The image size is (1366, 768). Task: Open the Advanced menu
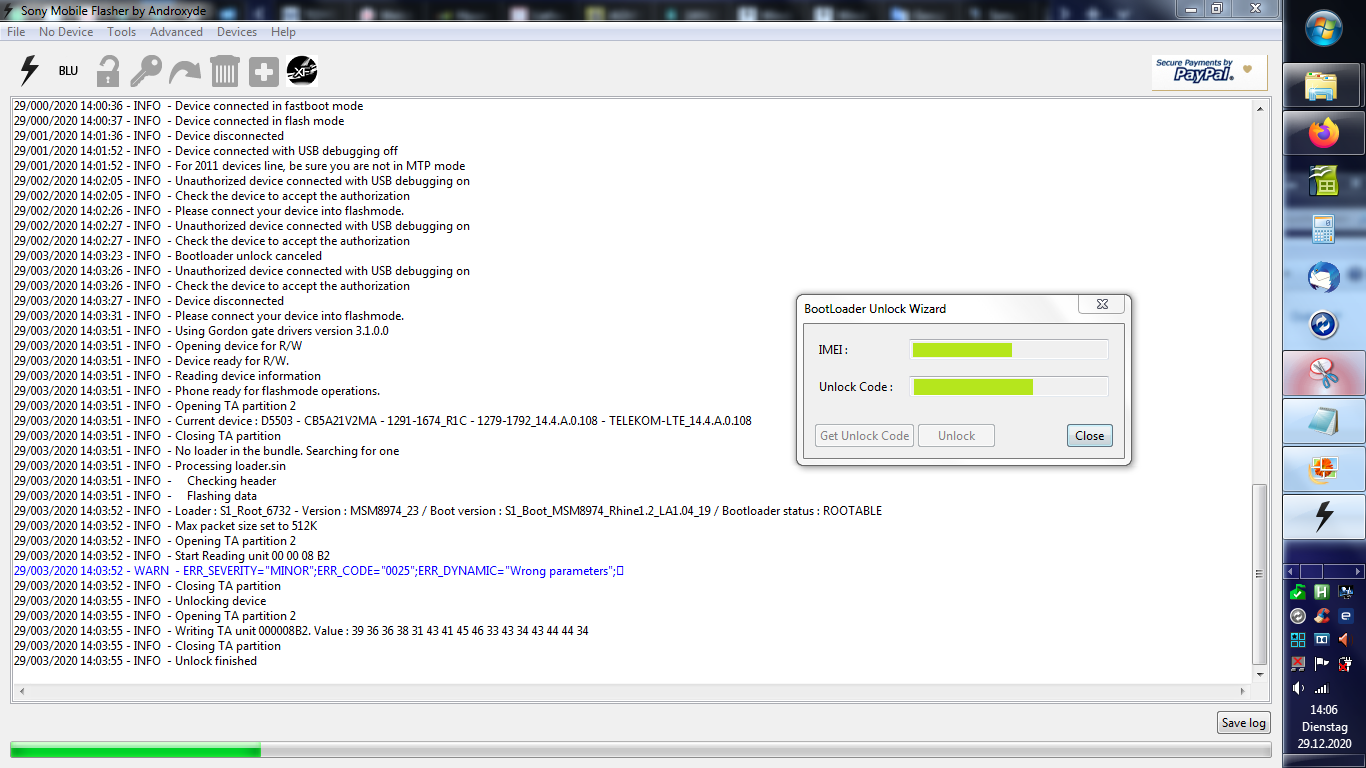point(177,32)
